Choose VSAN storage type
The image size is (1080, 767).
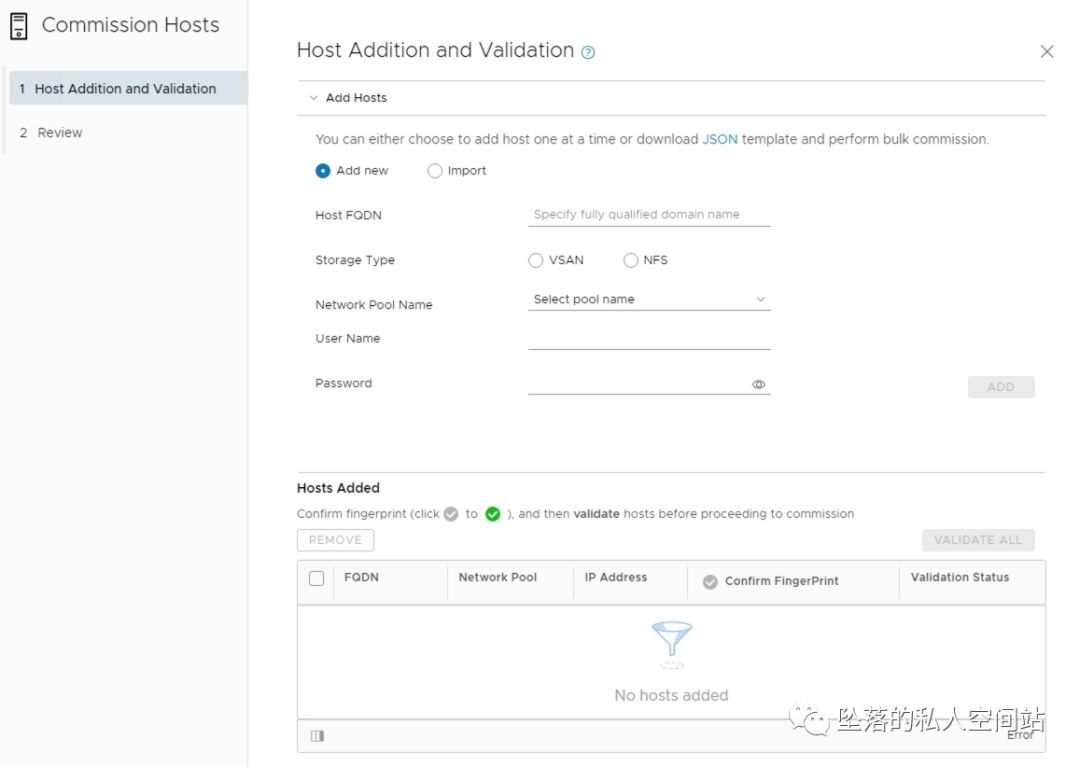[x=536, y=261]
